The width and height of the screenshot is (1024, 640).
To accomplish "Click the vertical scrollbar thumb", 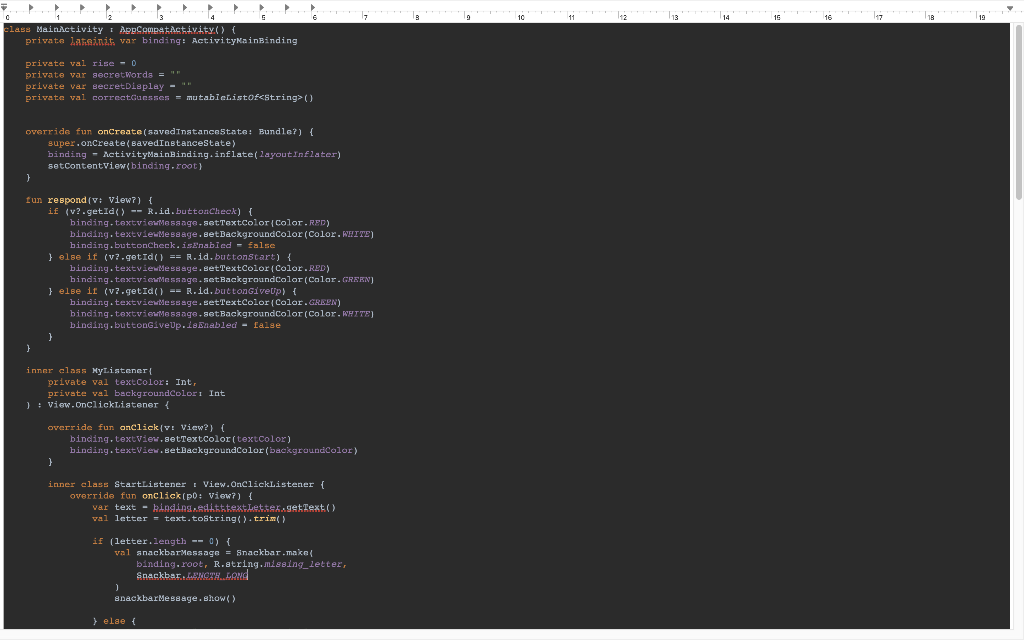I will [1018, 112].
